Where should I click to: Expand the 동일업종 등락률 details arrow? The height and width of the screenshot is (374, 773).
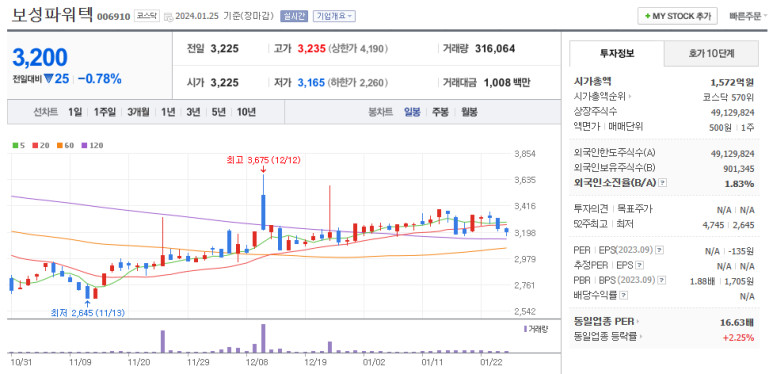(x=642, y=338)
